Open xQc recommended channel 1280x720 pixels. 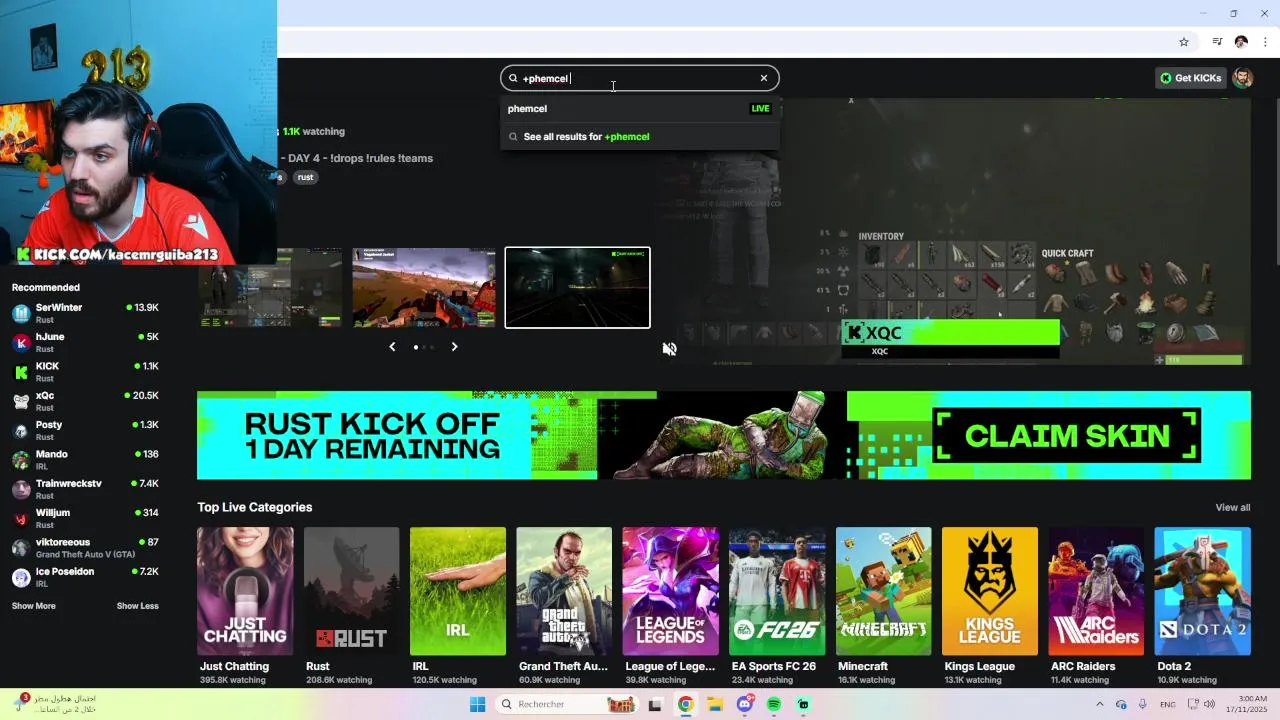(x=85, y=401)
